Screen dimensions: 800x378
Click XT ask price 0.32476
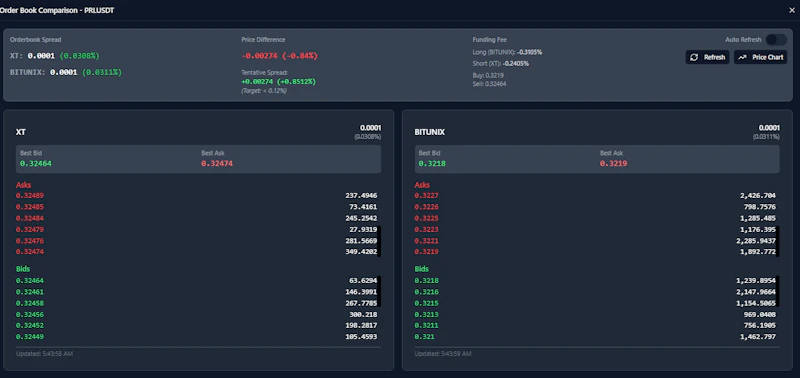click(x=30, y=240)
